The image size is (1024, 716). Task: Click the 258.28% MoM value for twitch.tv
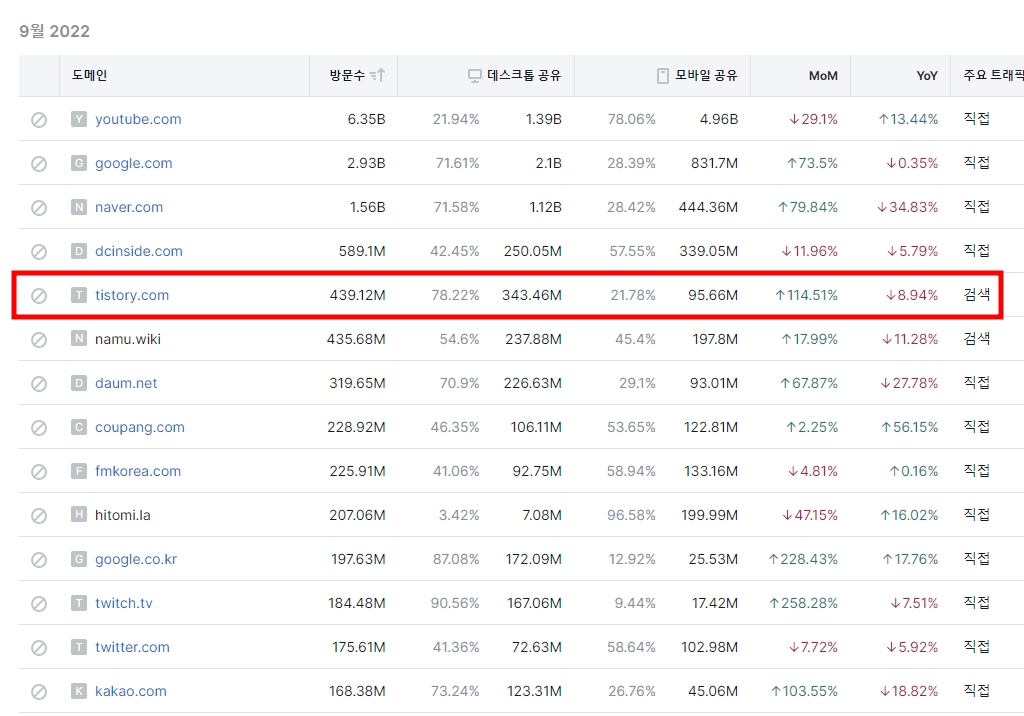[803, 603]
